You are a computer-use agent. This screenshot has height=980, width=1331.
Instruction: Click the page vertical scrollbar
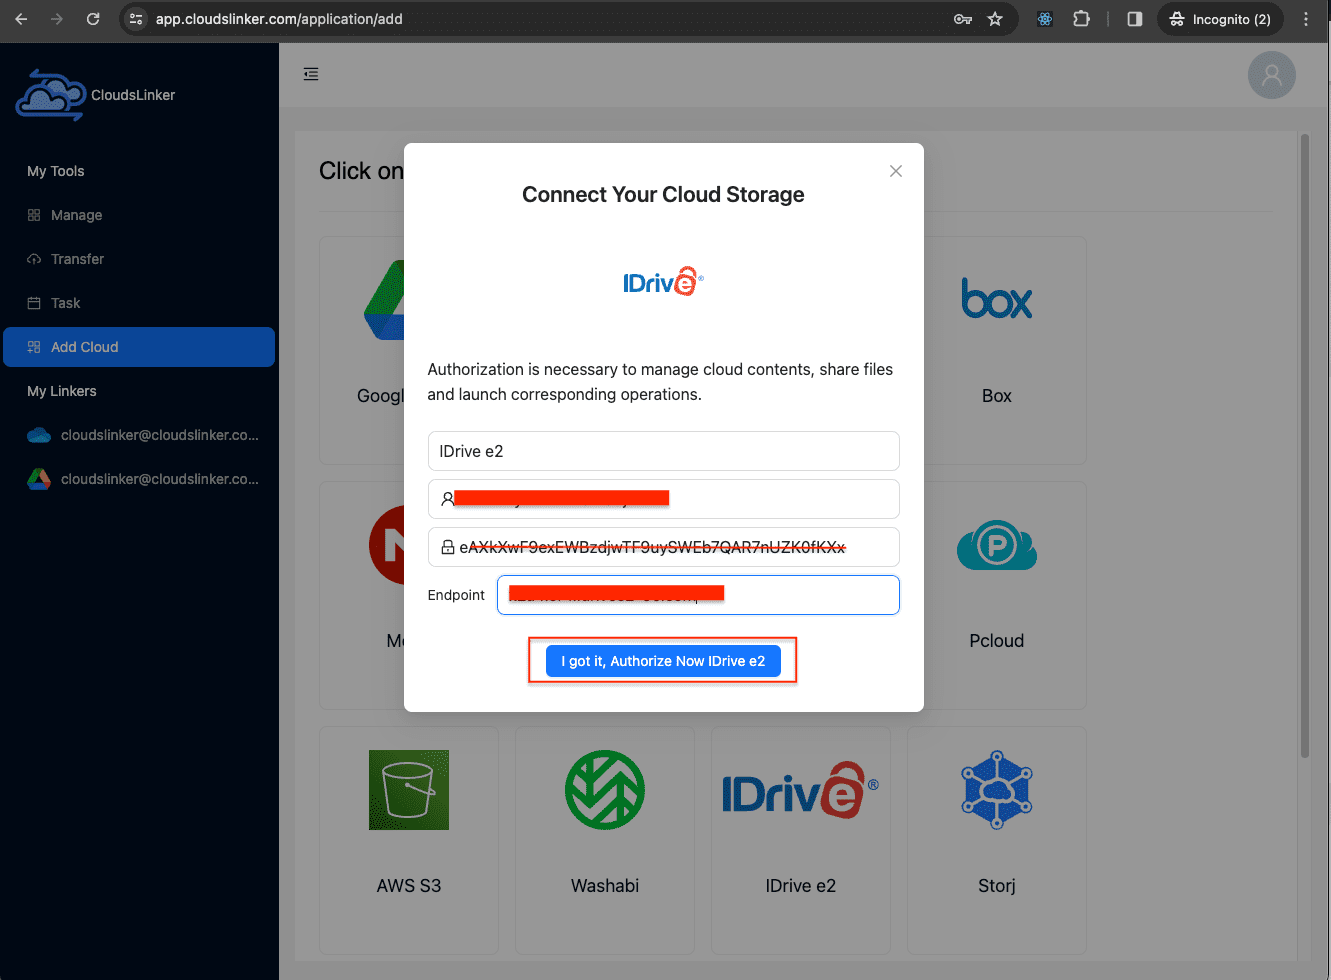pos(1304,446)
